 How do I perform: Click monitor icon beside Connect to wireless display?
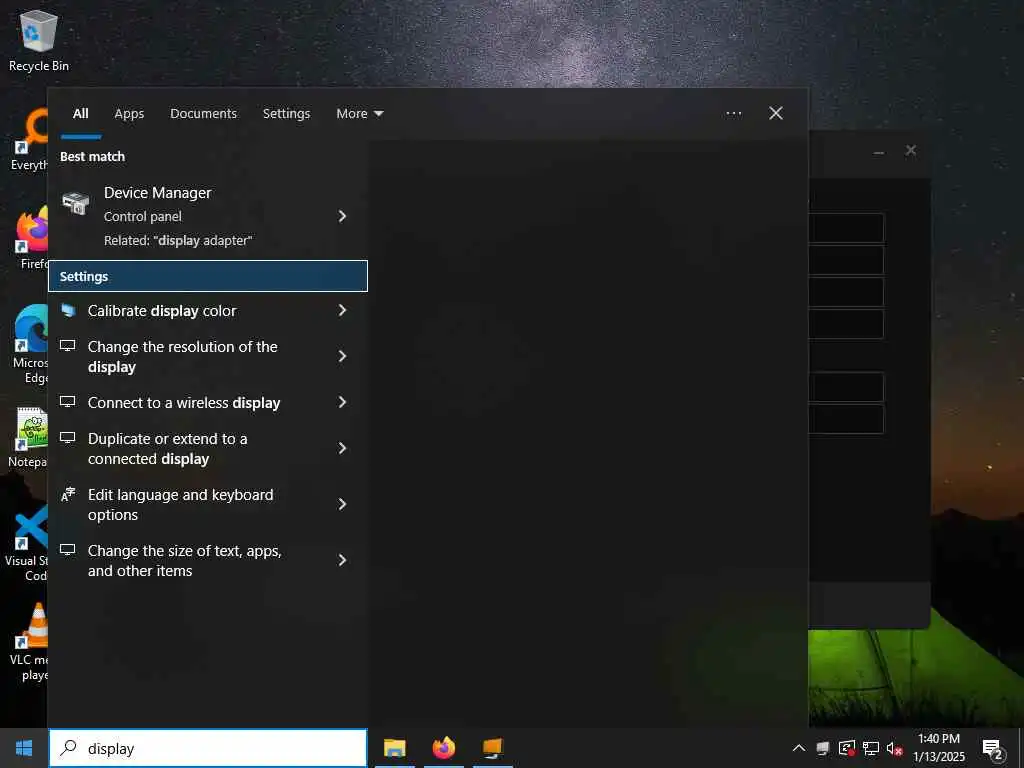tap(68, 402)
